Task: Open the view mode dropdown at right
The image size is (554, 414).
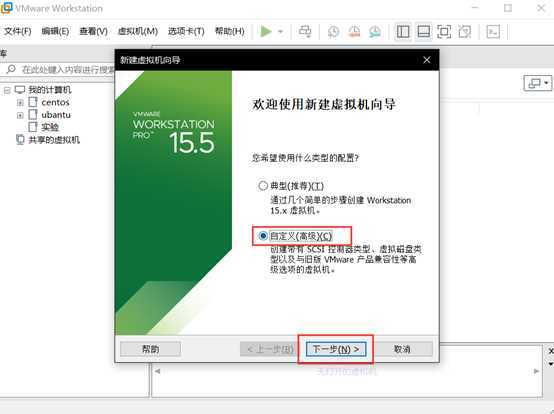Action: (x=537, y=83)
